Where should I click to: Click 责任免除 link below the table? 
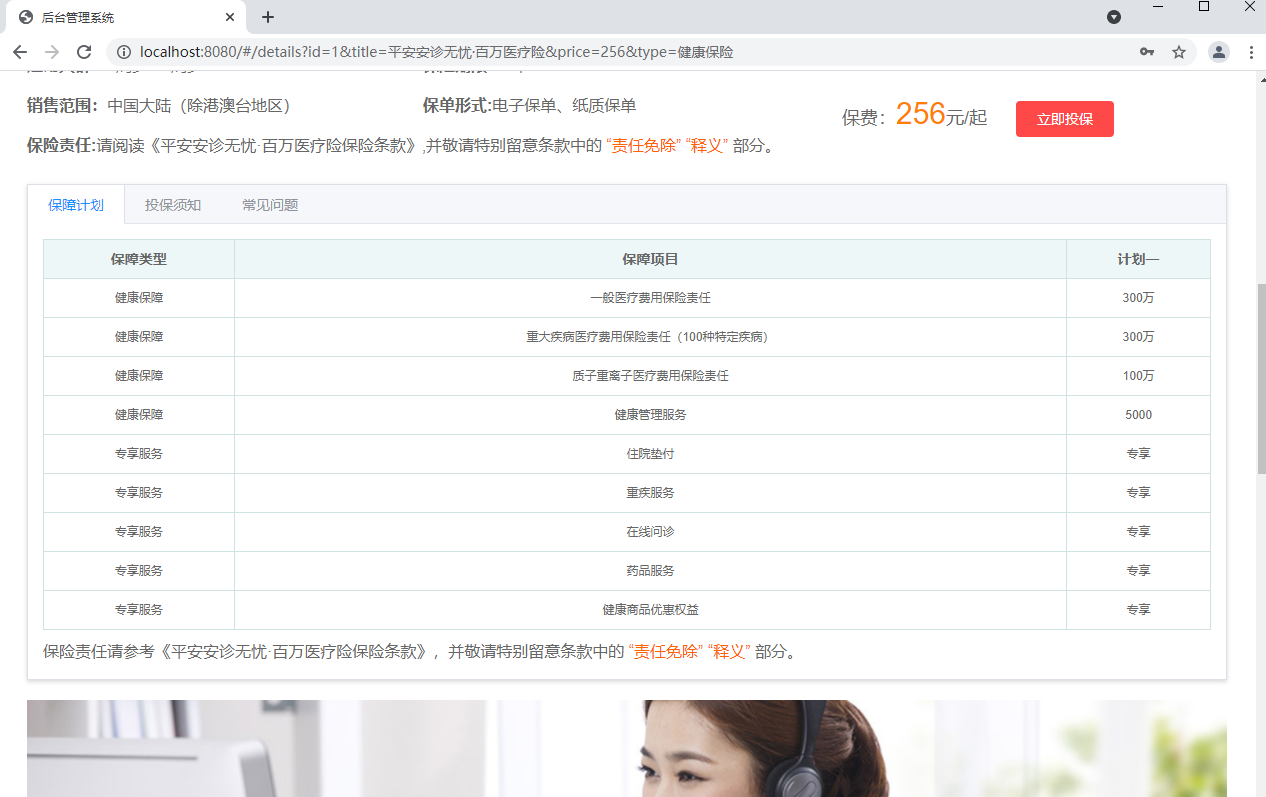pos(664,651)
